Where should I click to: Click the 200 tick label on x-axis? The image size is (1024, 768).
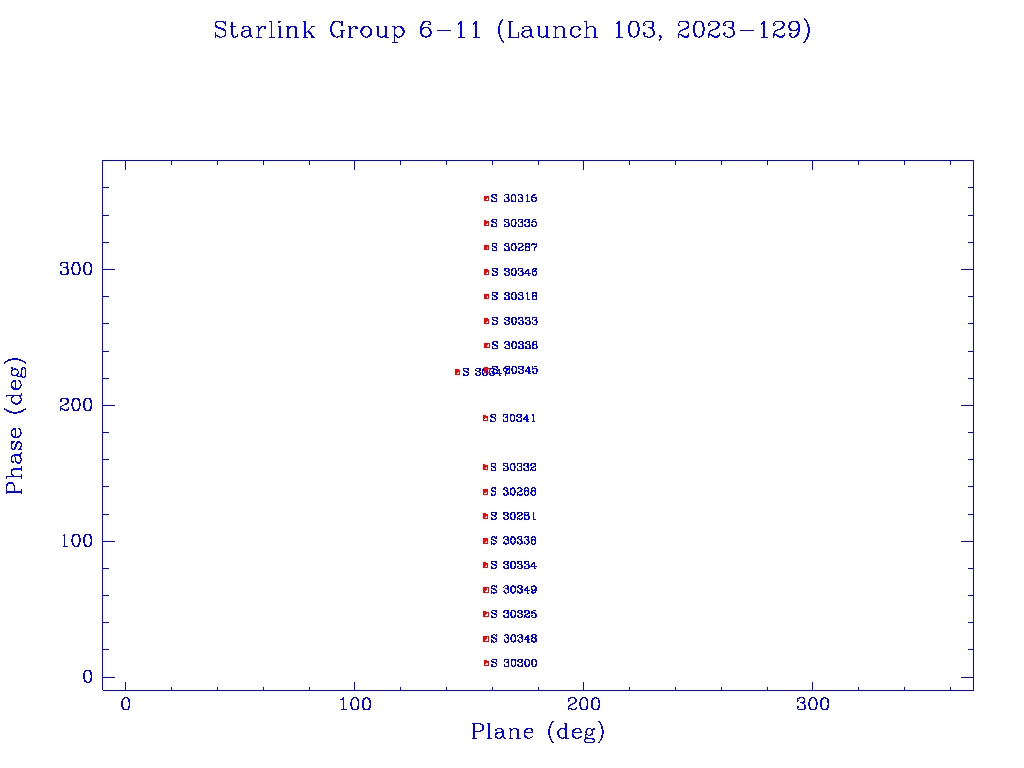pos(584,704)
